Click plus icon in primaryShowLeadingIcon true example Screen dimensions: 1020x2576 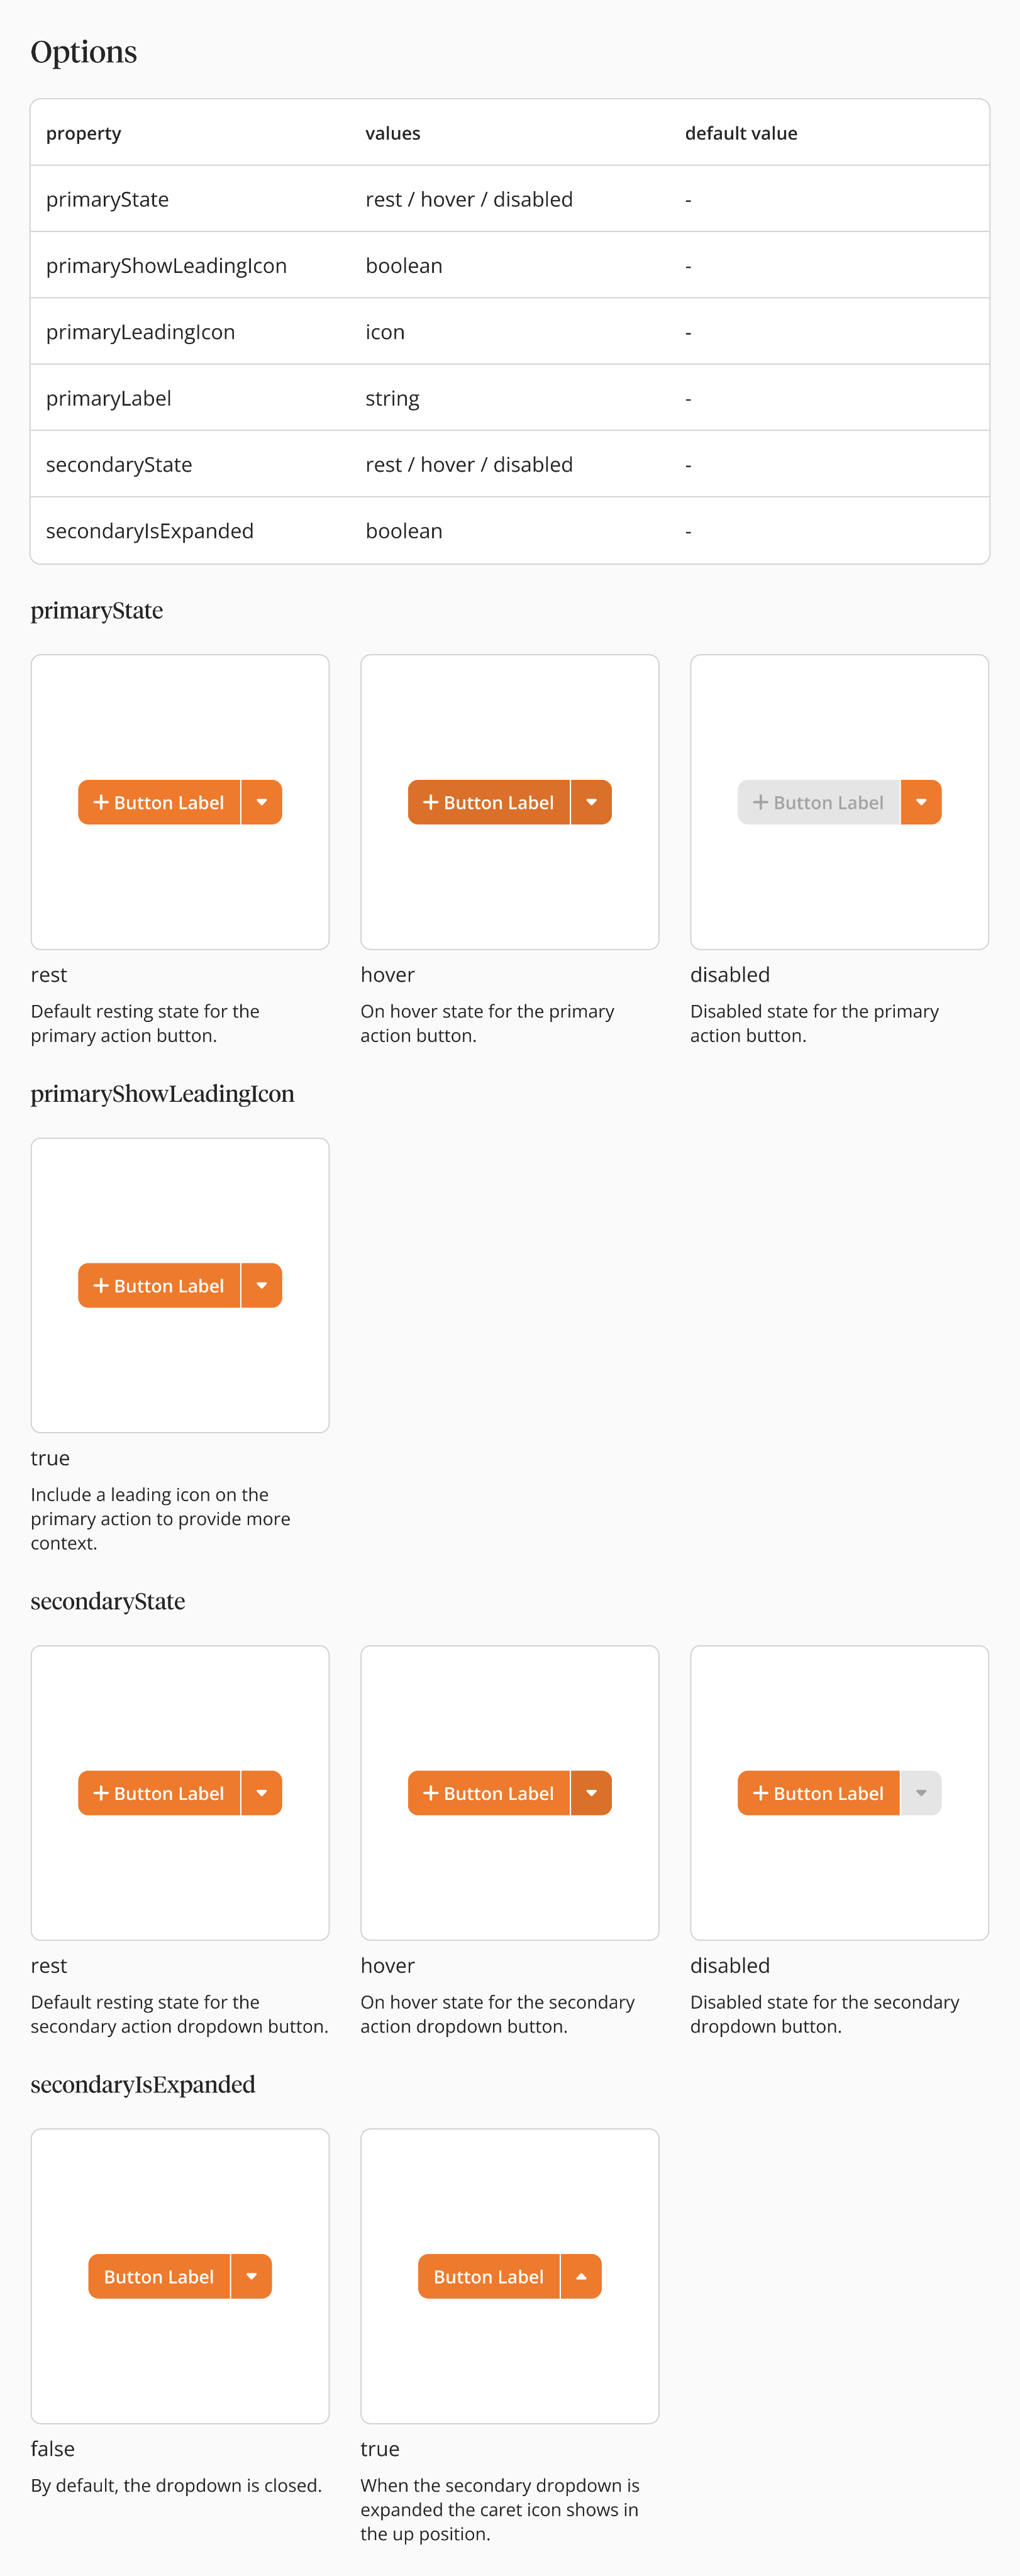click(x=101, y=1285)
